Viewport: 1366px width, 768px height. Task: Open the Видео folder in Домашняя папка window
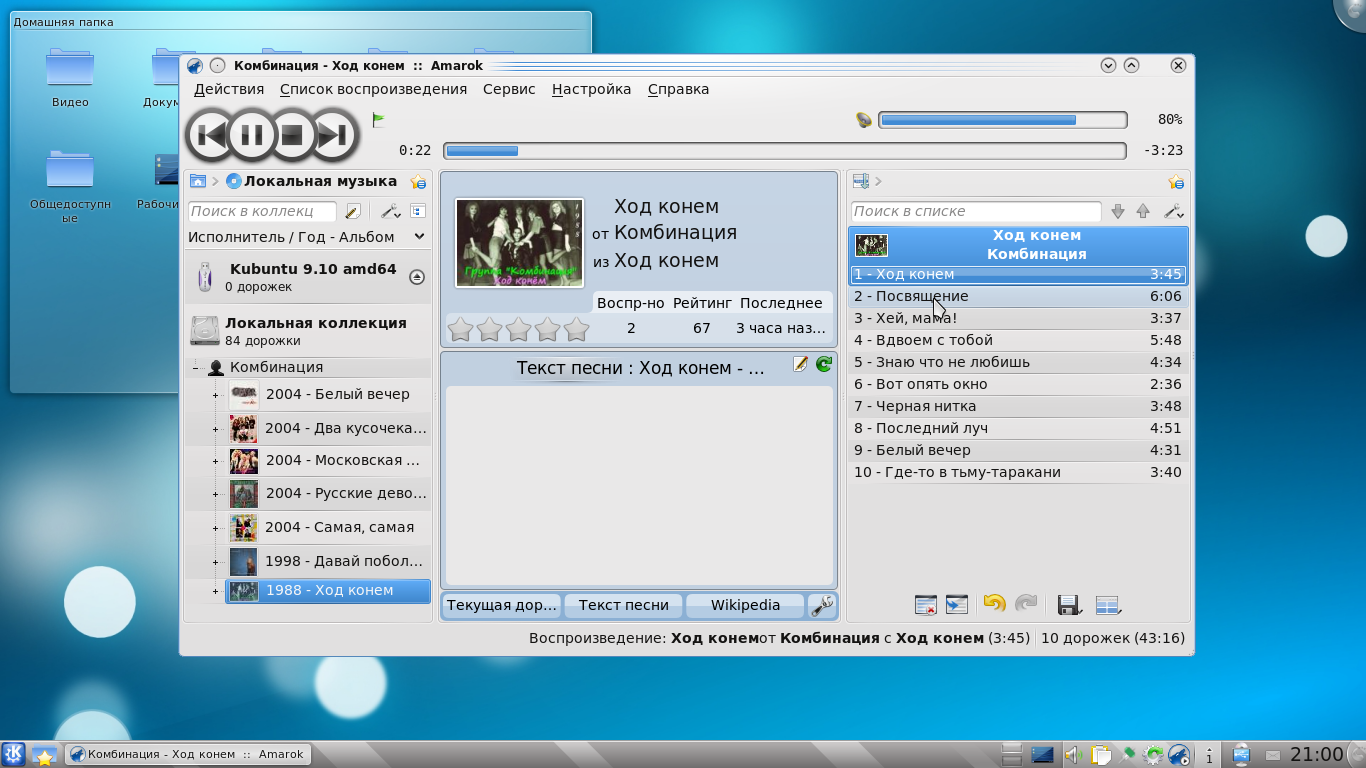70,77
